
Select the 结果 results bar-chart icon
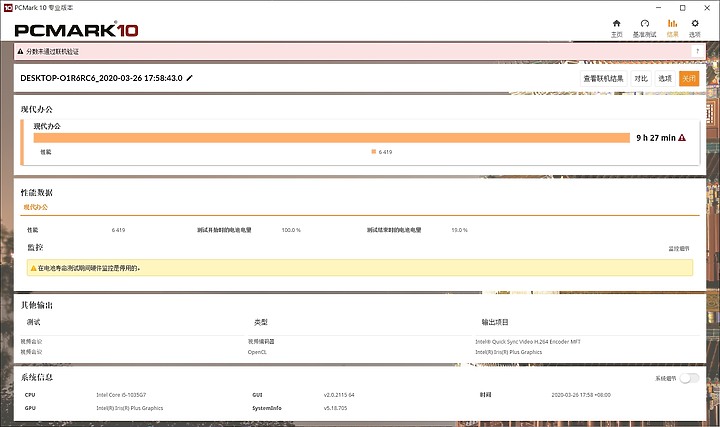point(672,23)
